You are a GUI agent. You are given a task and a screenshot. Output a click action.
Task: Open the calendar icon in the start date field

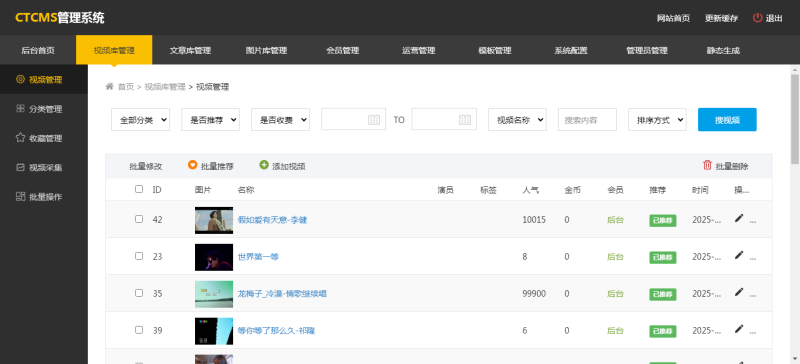374,120
